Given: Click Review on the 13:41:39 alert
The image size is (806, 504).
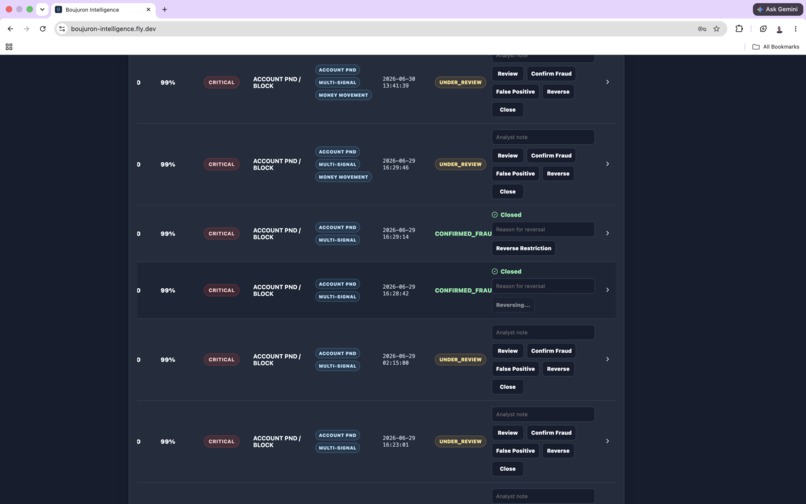Looking at the screenshot, I should [x=507, y=74].
